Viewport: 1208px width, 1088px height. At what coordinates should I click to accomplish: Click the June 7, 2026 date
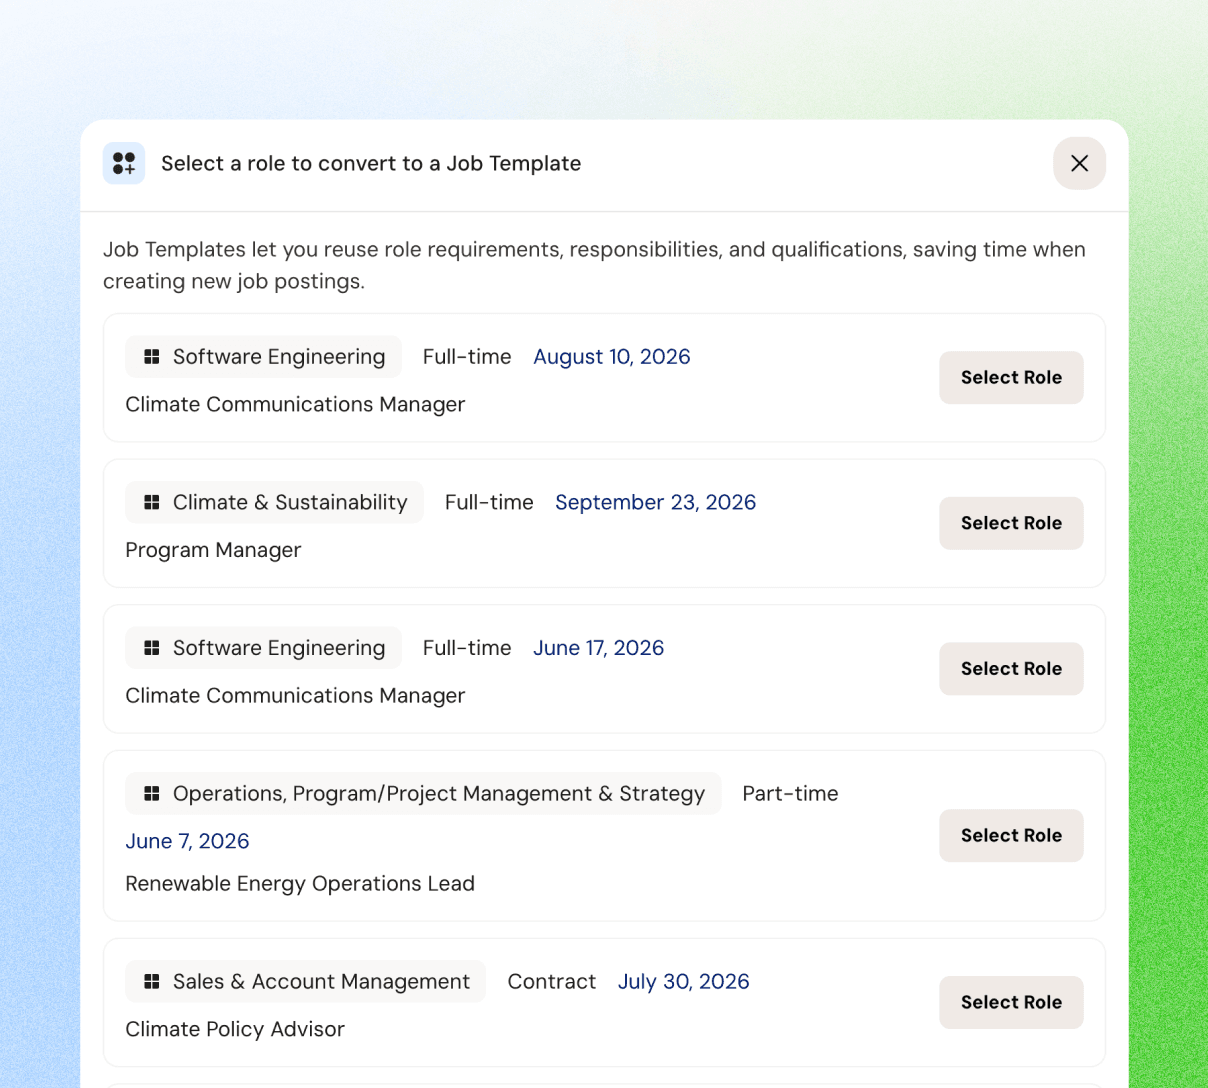point(187,841)
